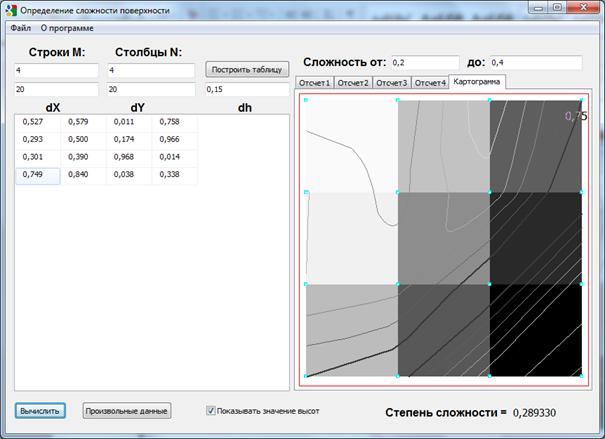Select table cell 0,014

174,157
